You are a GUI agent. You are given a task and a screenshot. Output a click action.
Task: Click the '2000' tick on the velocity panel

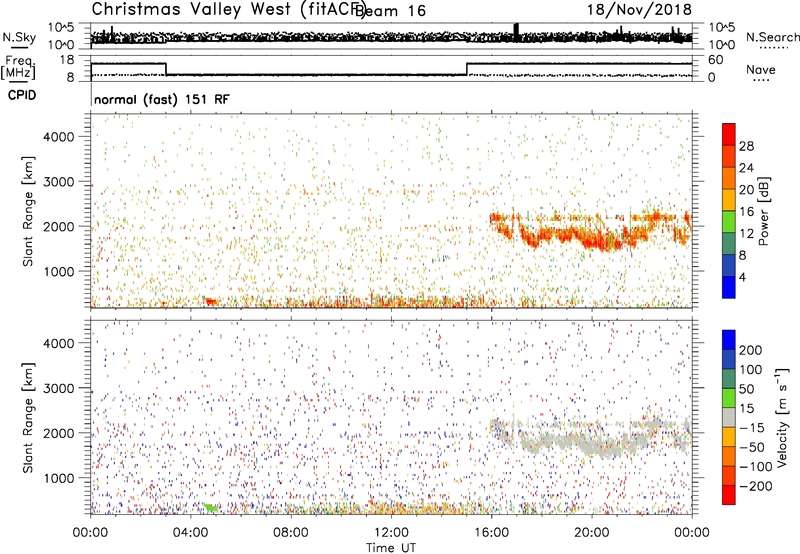[x=58, y=433]
